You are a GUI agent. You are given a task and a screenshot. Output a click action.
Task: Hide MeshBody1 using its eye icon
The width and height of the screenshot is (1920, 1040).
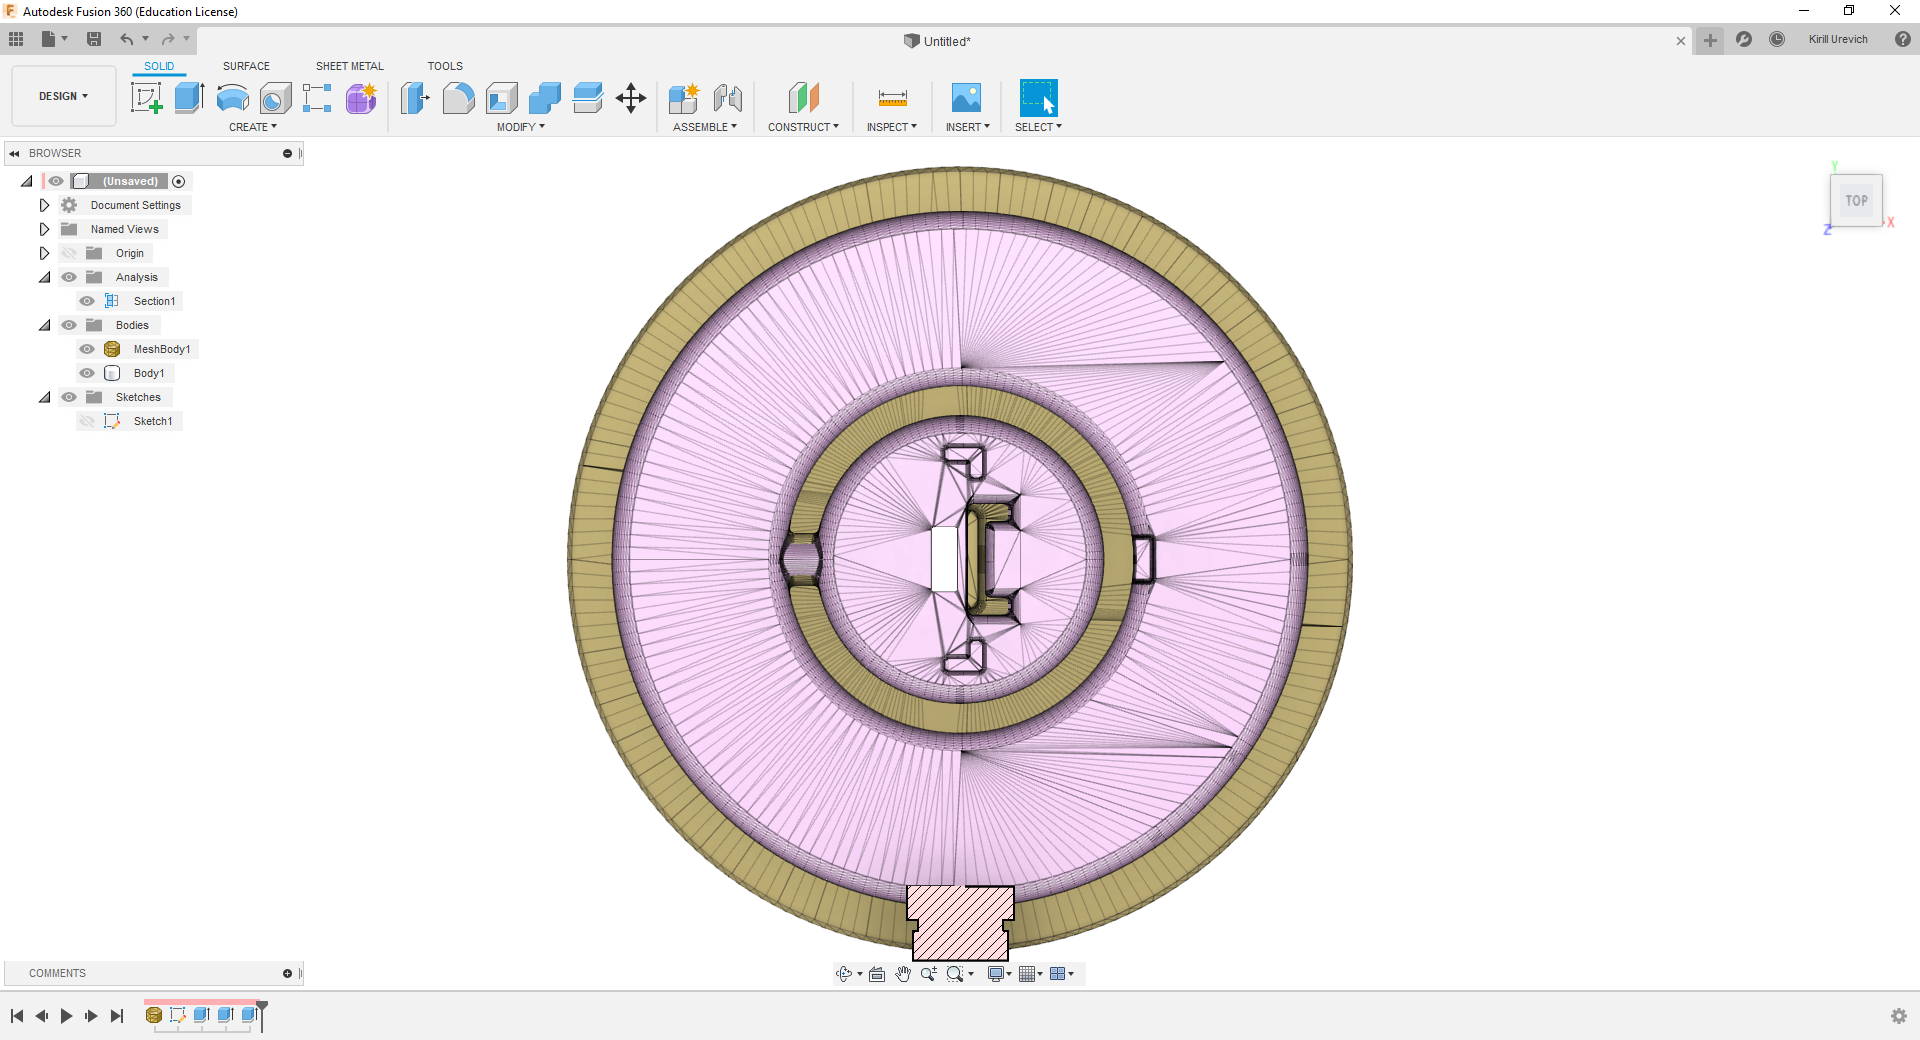click(x=87, y=349)
